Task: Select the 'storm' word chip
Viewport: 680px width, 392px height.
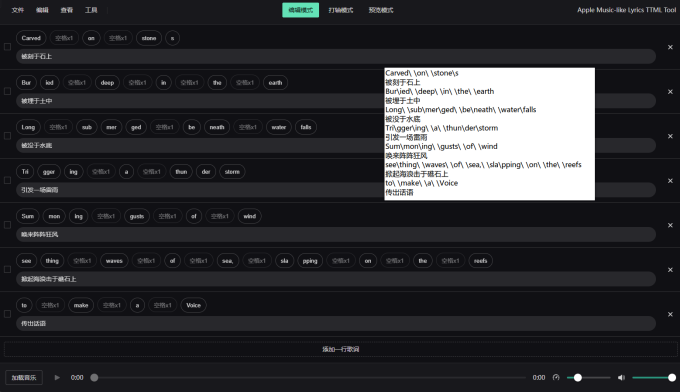Action: click(232, 172)
